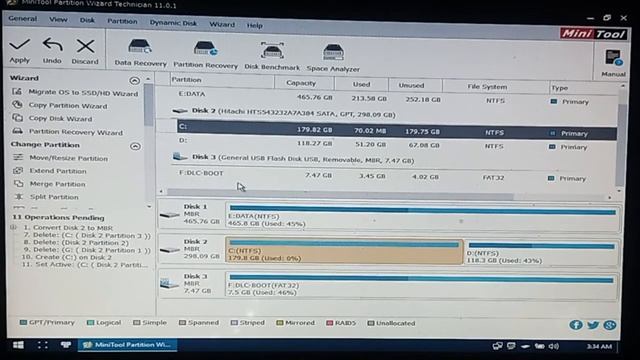This screenshot has width=640, height=360.
Task: Open the Dynamic Disk menu
Action: point(173,23)
